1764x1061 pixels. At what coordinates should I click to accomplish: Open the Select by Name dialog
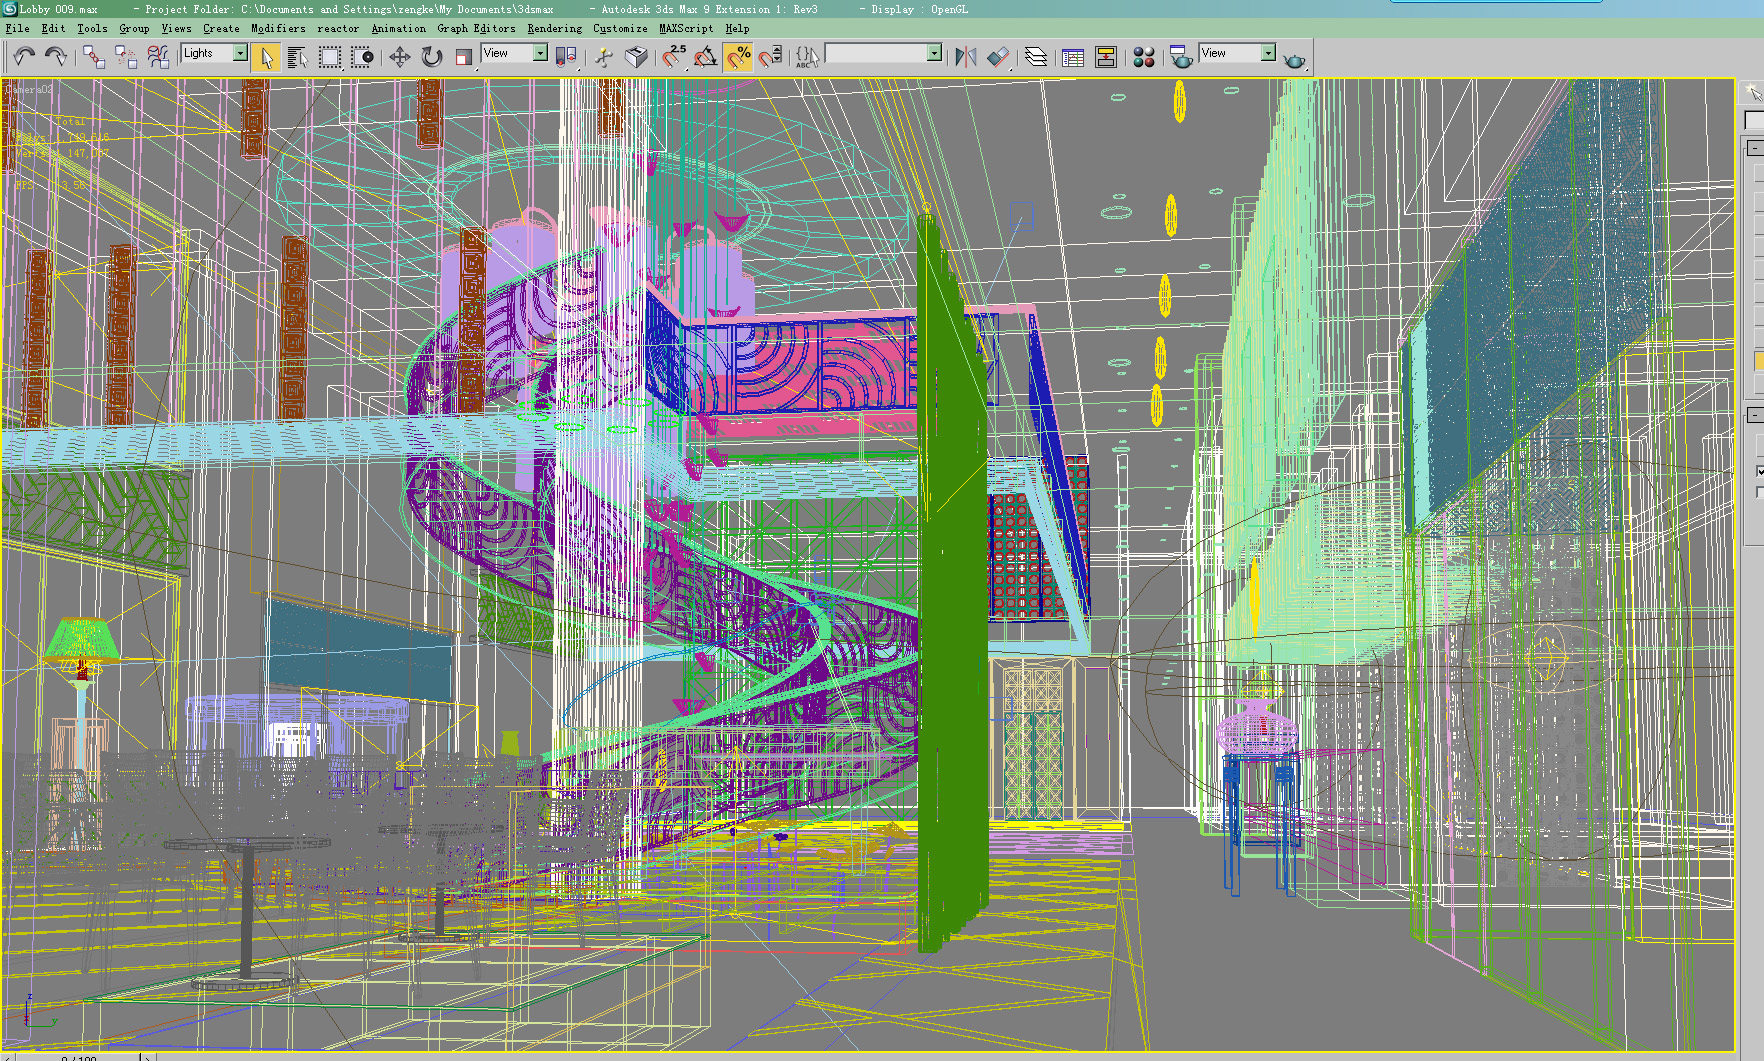[x=297, y=57]
